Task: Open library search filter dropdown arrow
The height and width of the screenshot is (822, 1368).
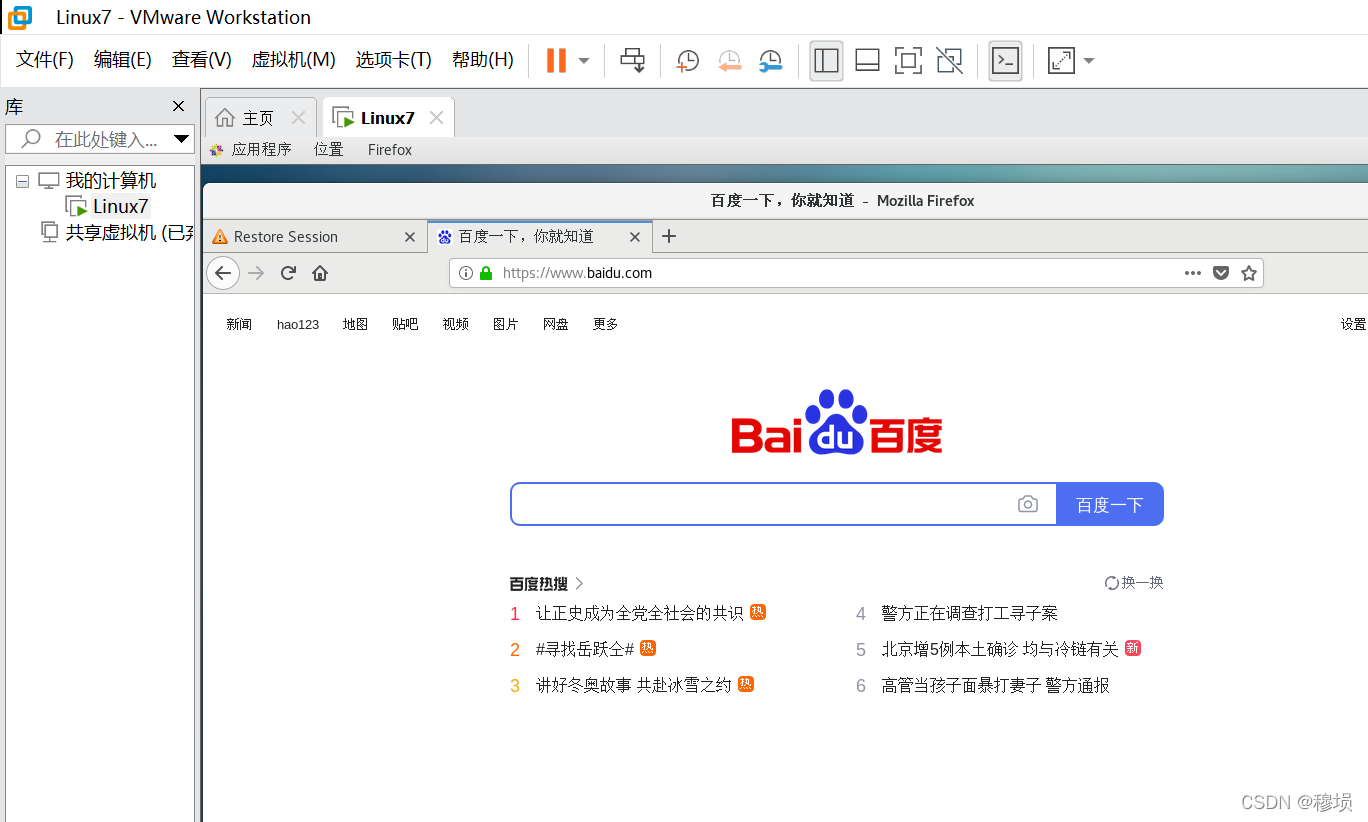Action: coord(182,139)
